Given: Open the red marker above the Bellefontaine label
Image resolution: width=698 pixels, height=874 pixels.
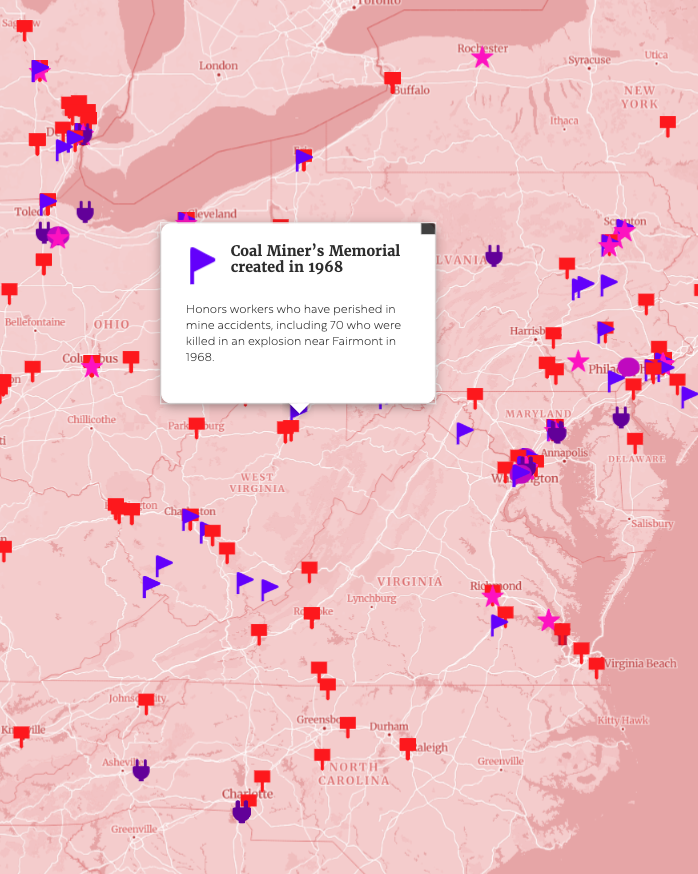Looking at the screenshot, I should pos(9,293).
